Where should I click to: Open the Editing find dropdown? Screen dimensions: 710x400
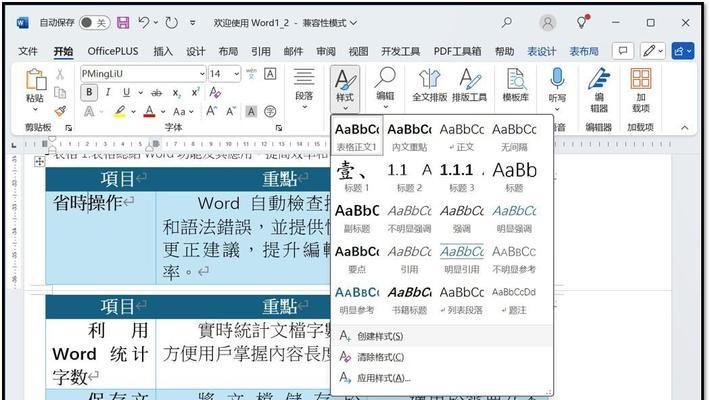point(385,88)
